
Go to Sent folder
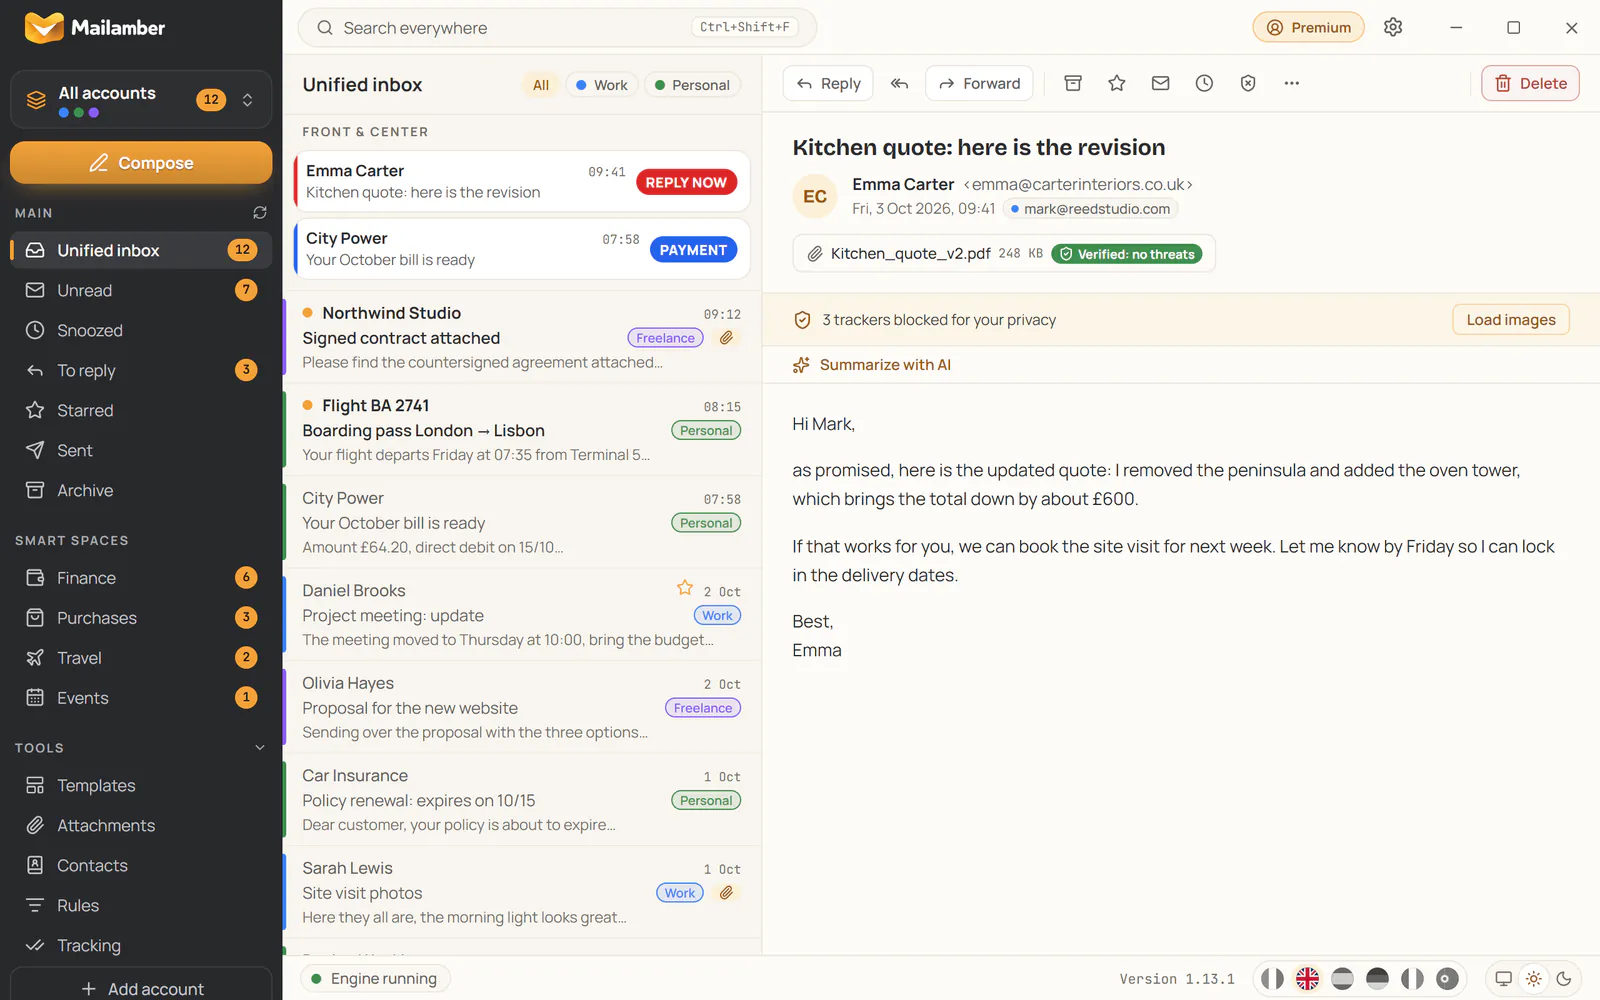pos(141,450)
